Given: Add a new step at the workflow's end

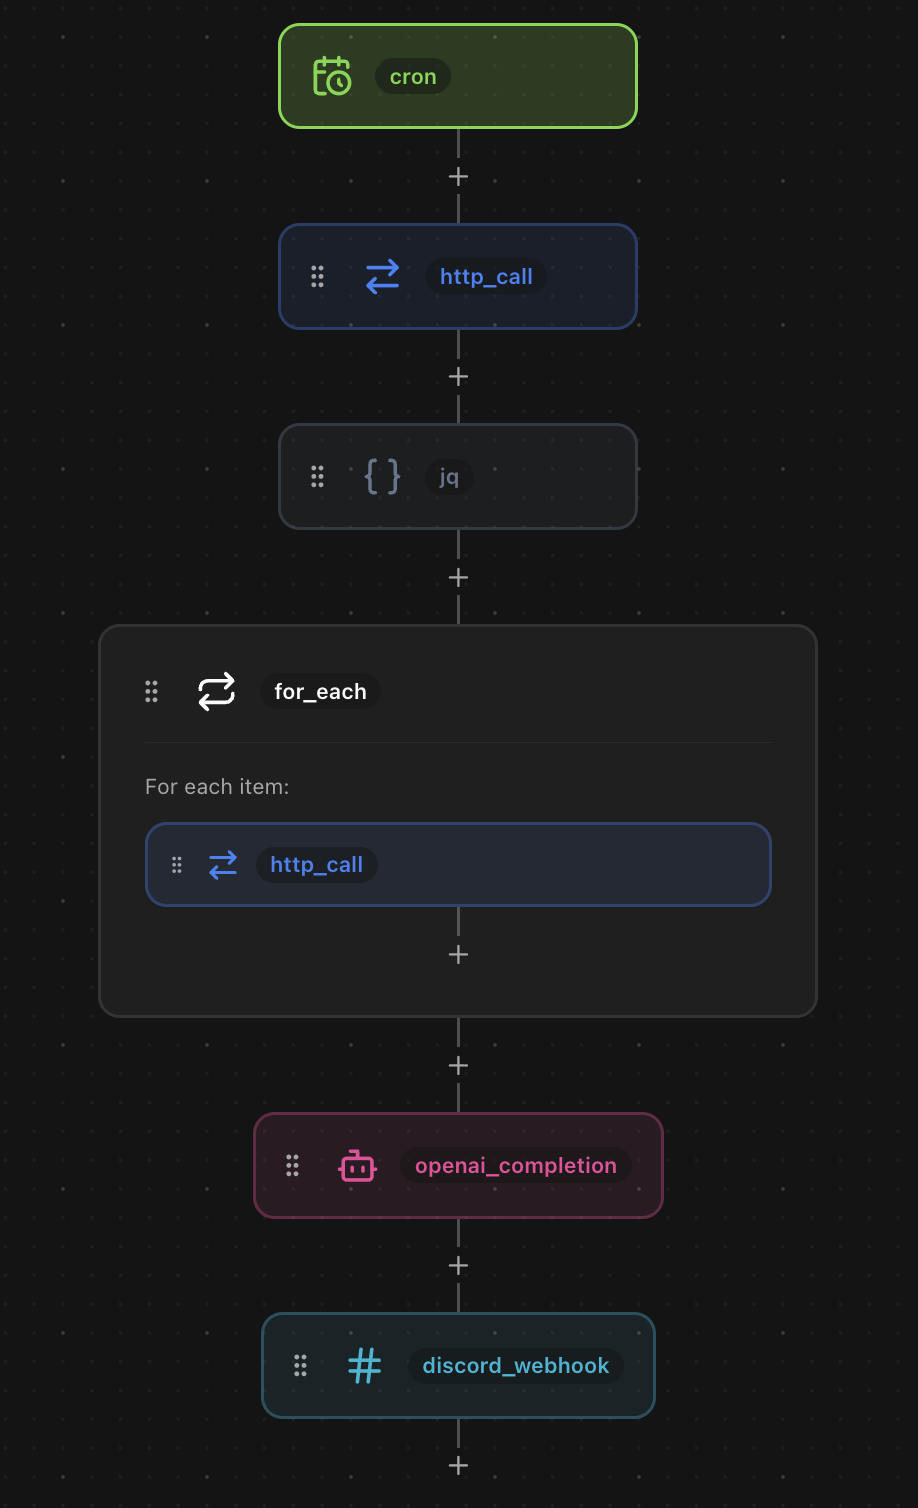Looking at the screenshot, I should point(458,1465).
